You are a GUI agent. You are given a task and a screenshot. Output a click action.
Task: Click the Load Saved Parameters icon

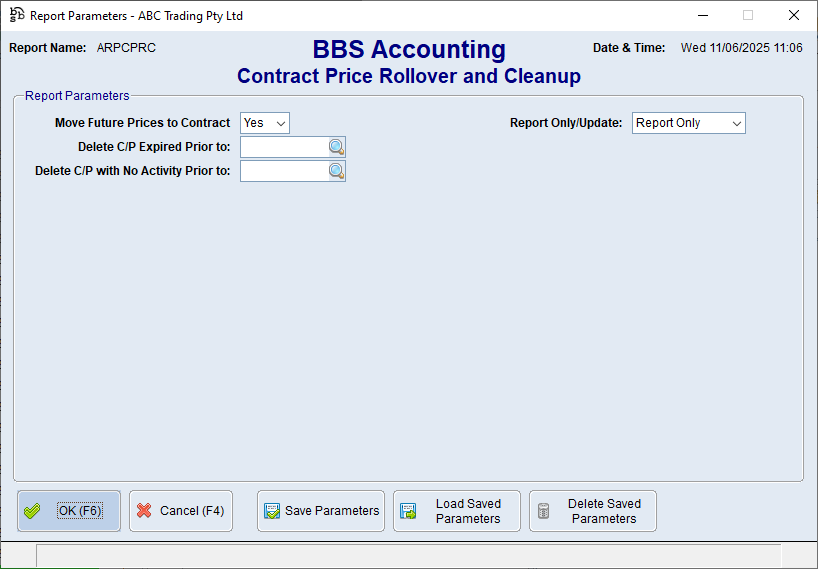408,511
